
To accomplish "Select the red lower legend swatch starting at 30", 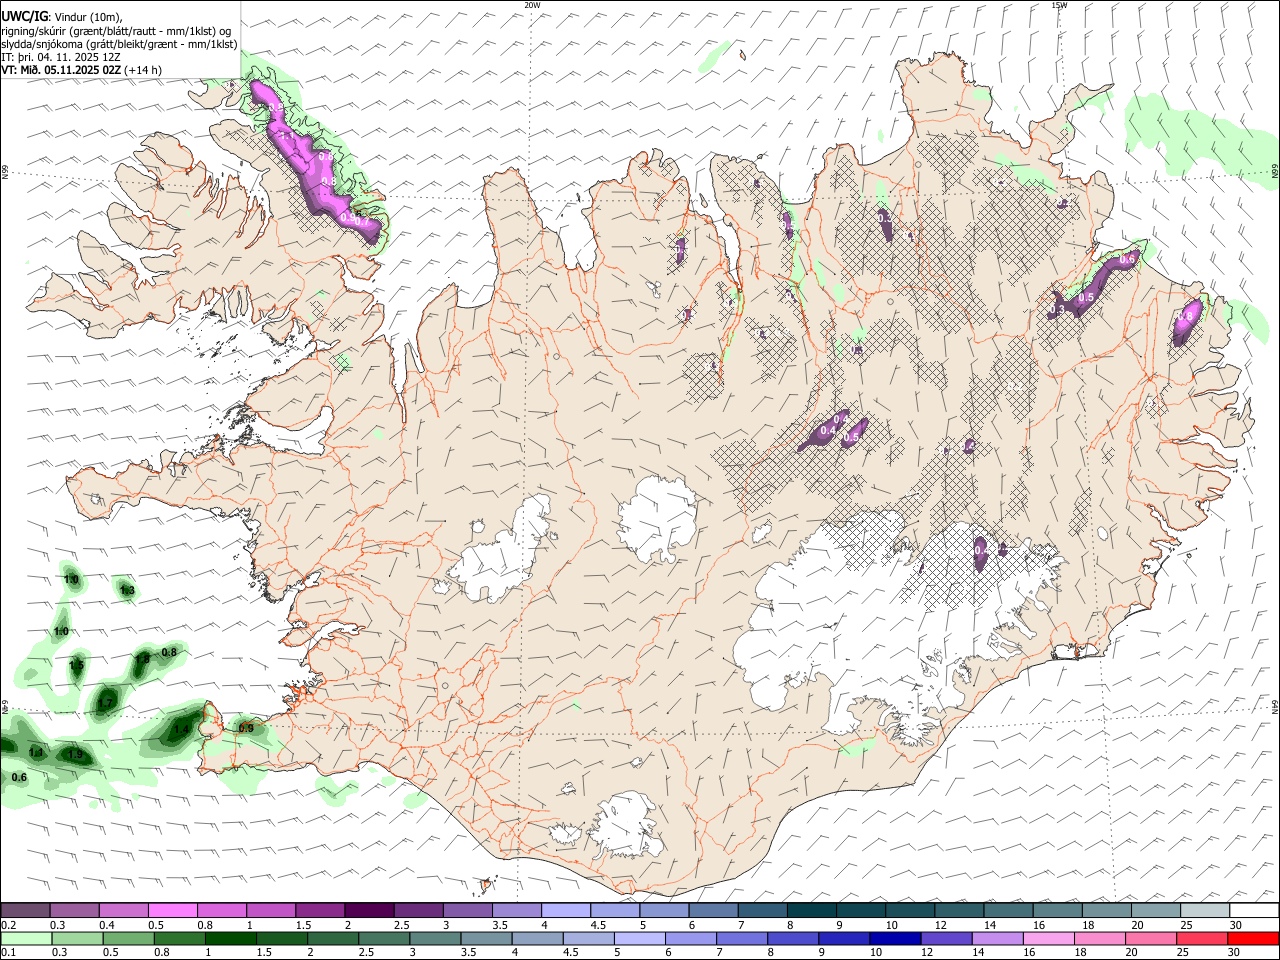I will coord(1253,939).
